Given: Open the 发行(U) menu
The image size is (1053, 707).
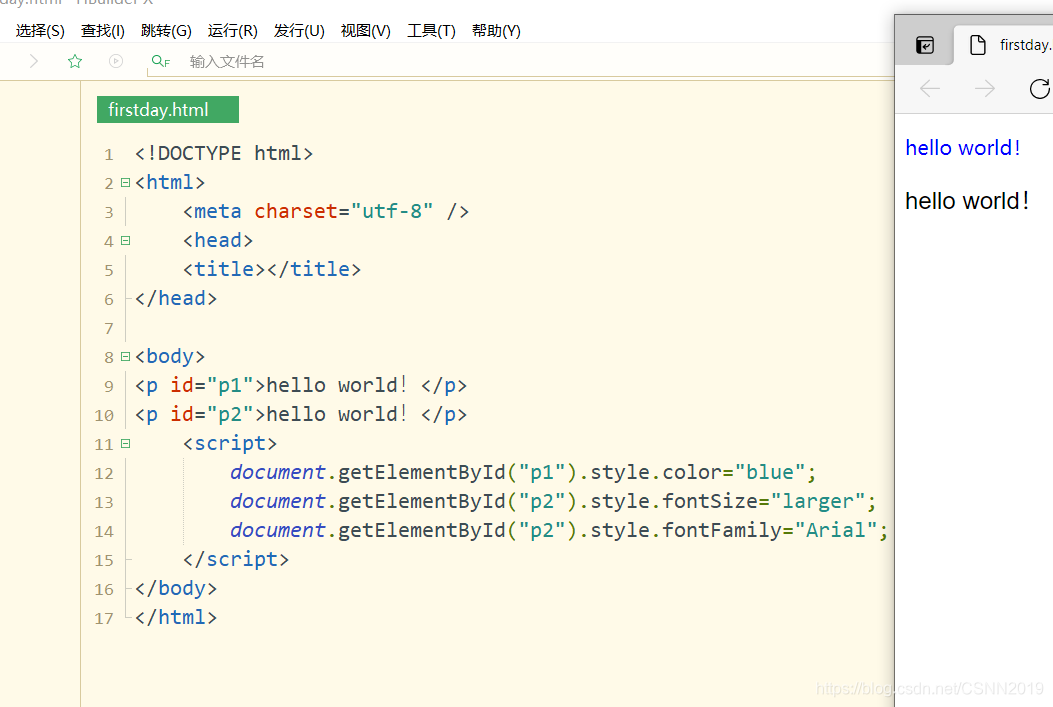Looking at the screenshot, I should [x=299, y=31].
